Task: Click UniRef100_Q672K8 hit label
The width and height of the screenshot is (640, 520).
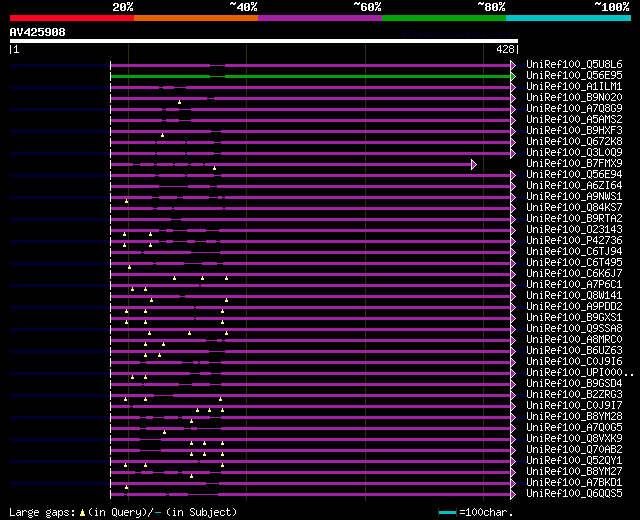Action: coord(574,141)
